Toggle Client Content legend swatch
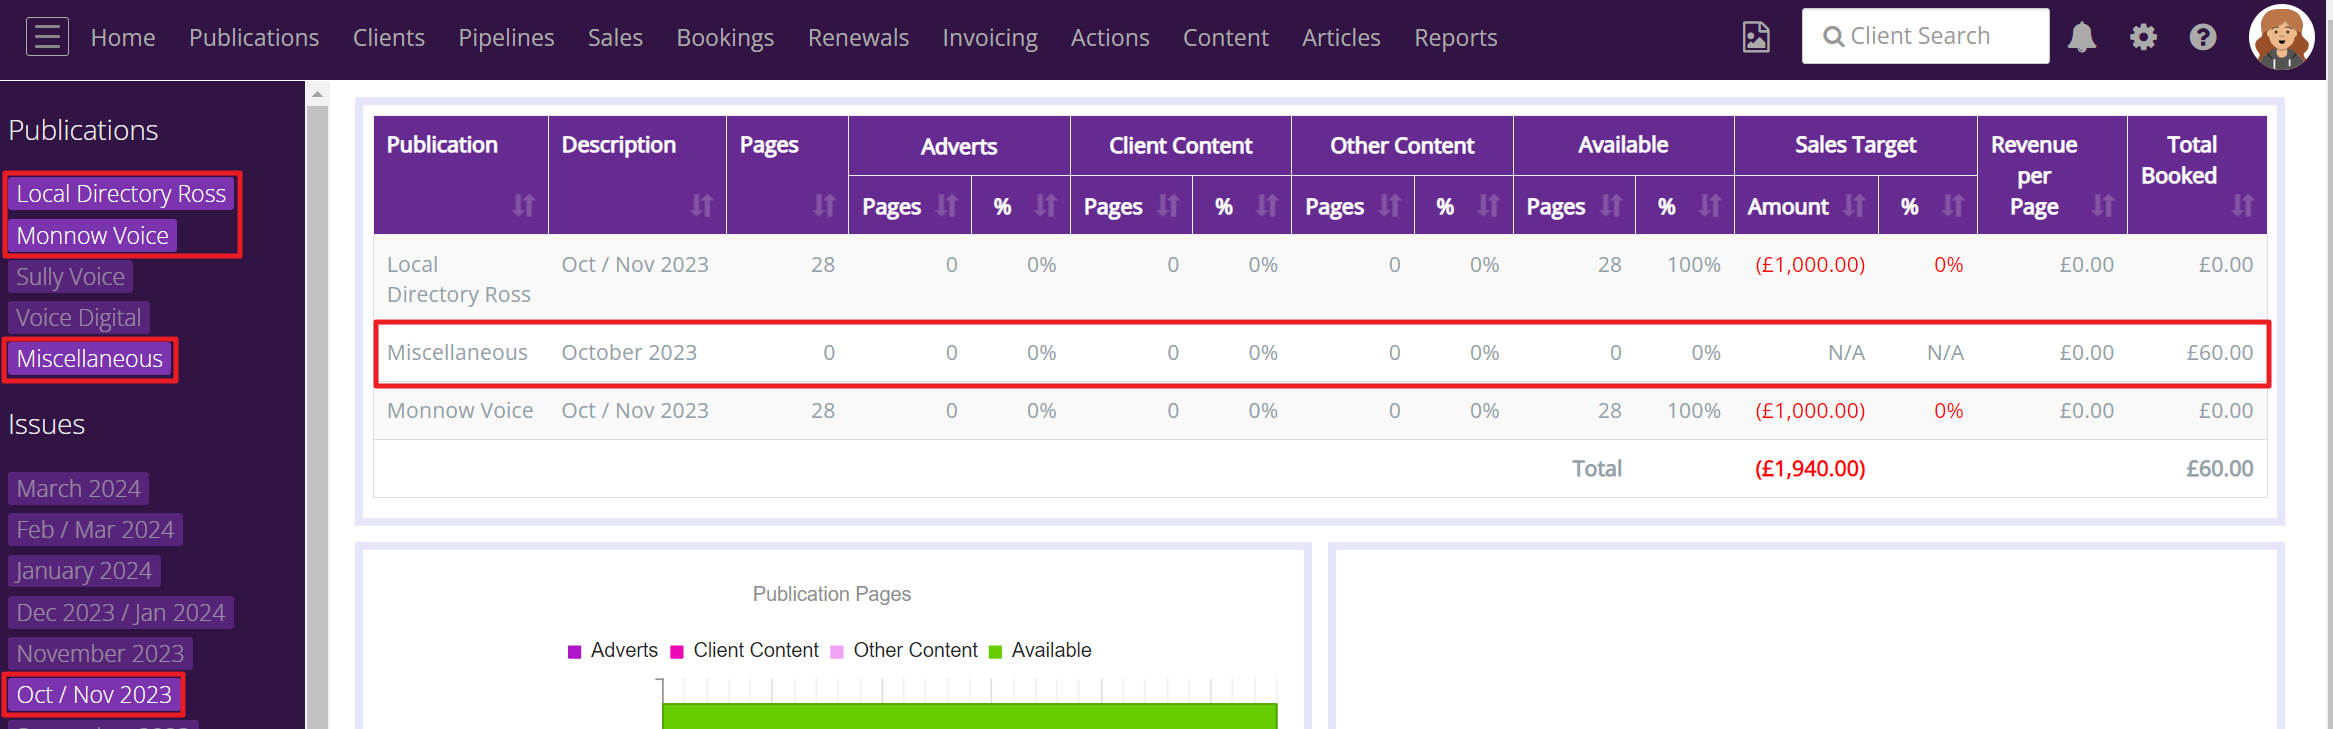This screenshot has width=2333, height=729. [677, 651]
